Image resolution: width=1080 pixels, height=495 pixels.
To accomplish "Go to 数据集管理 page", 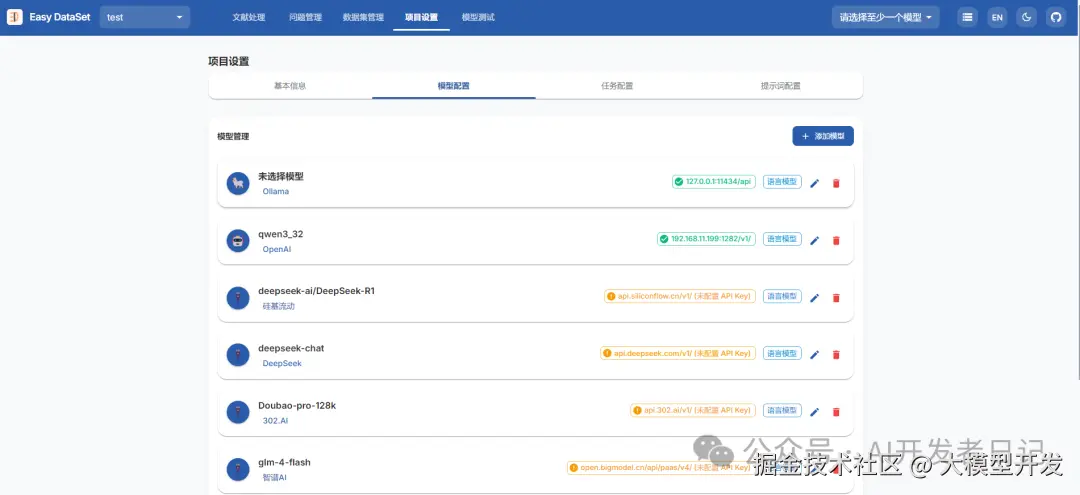I will [363, 17].
